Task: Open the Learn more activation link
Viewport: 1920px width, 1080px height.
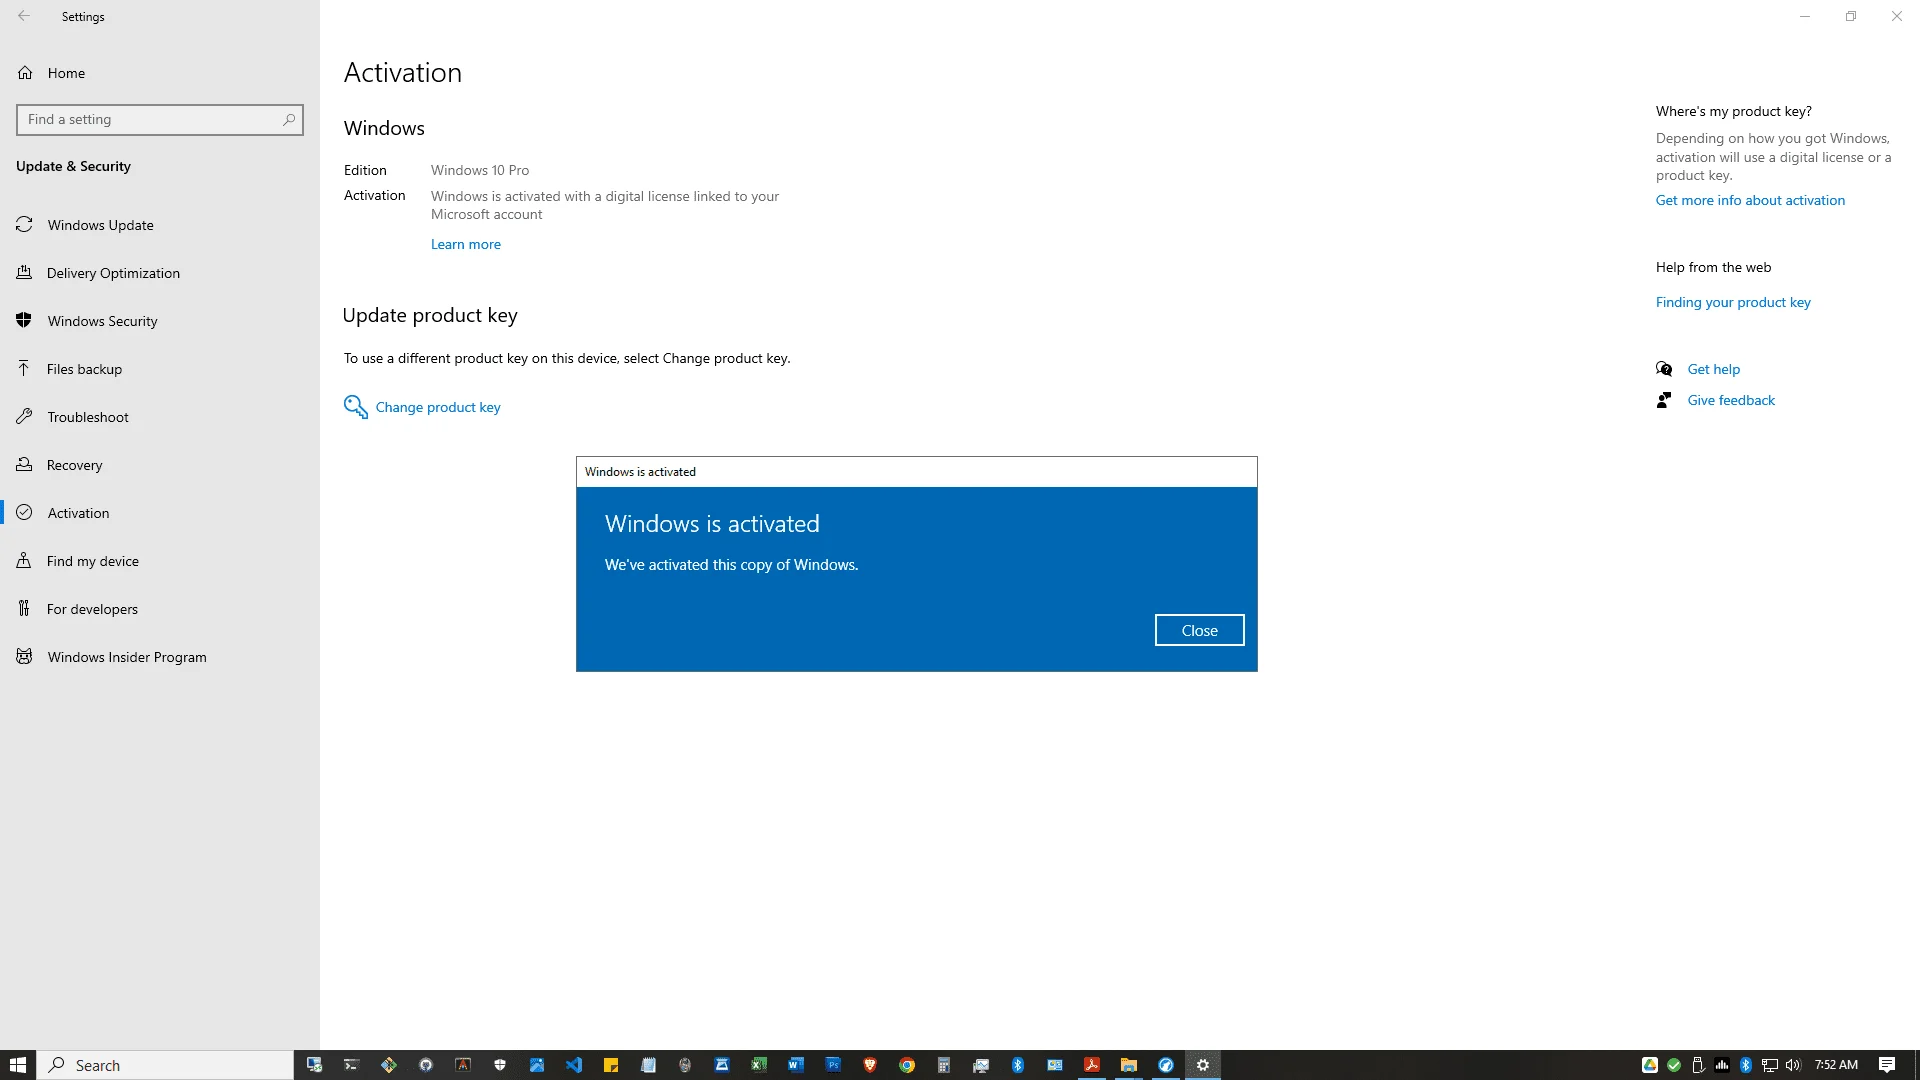Action: (x=465, y=244)
